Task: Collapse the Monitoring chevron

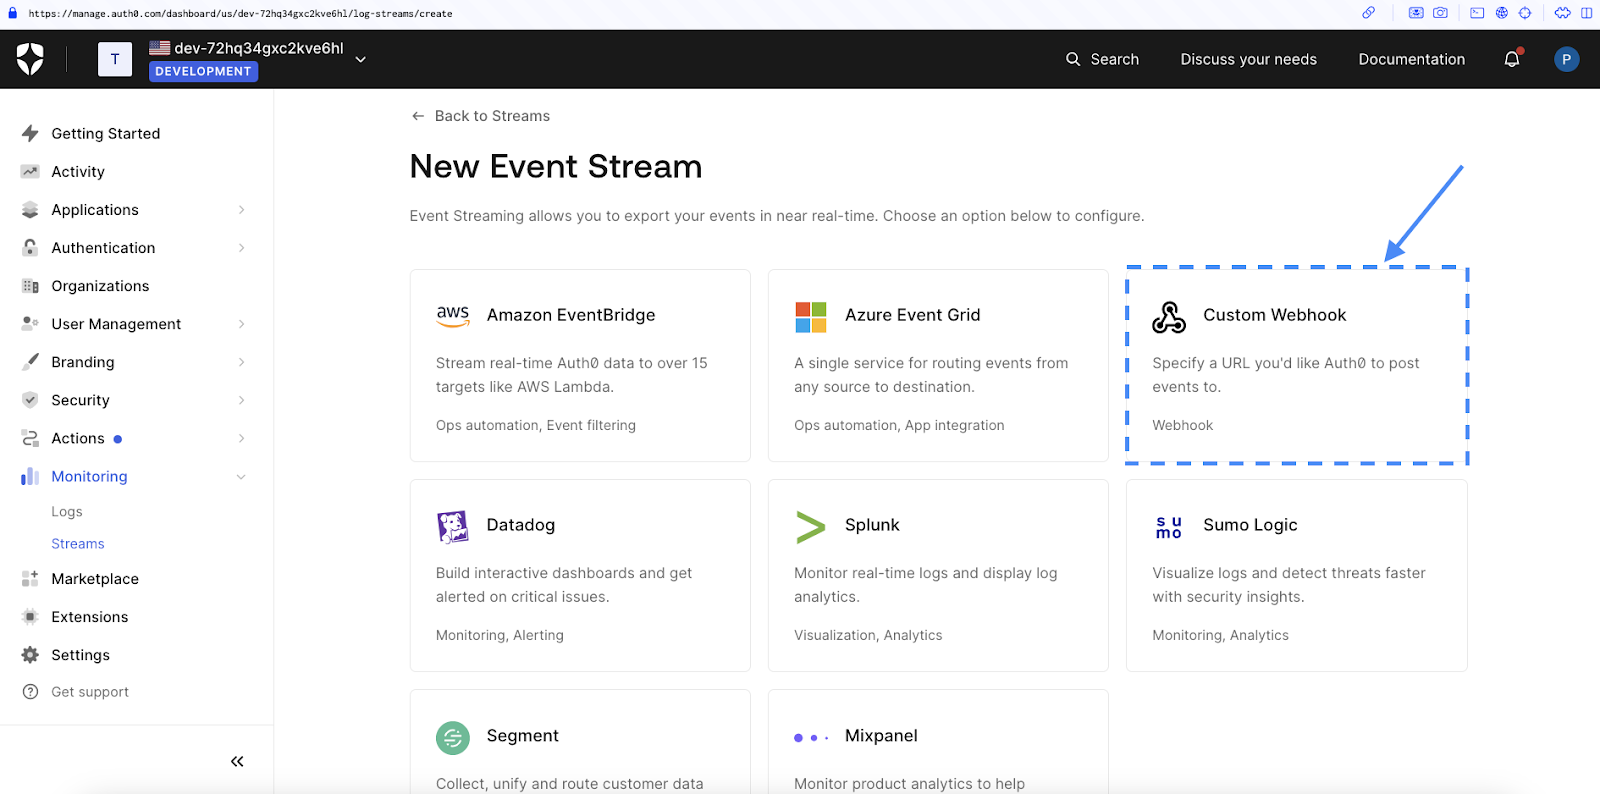Action: [241, 477]
